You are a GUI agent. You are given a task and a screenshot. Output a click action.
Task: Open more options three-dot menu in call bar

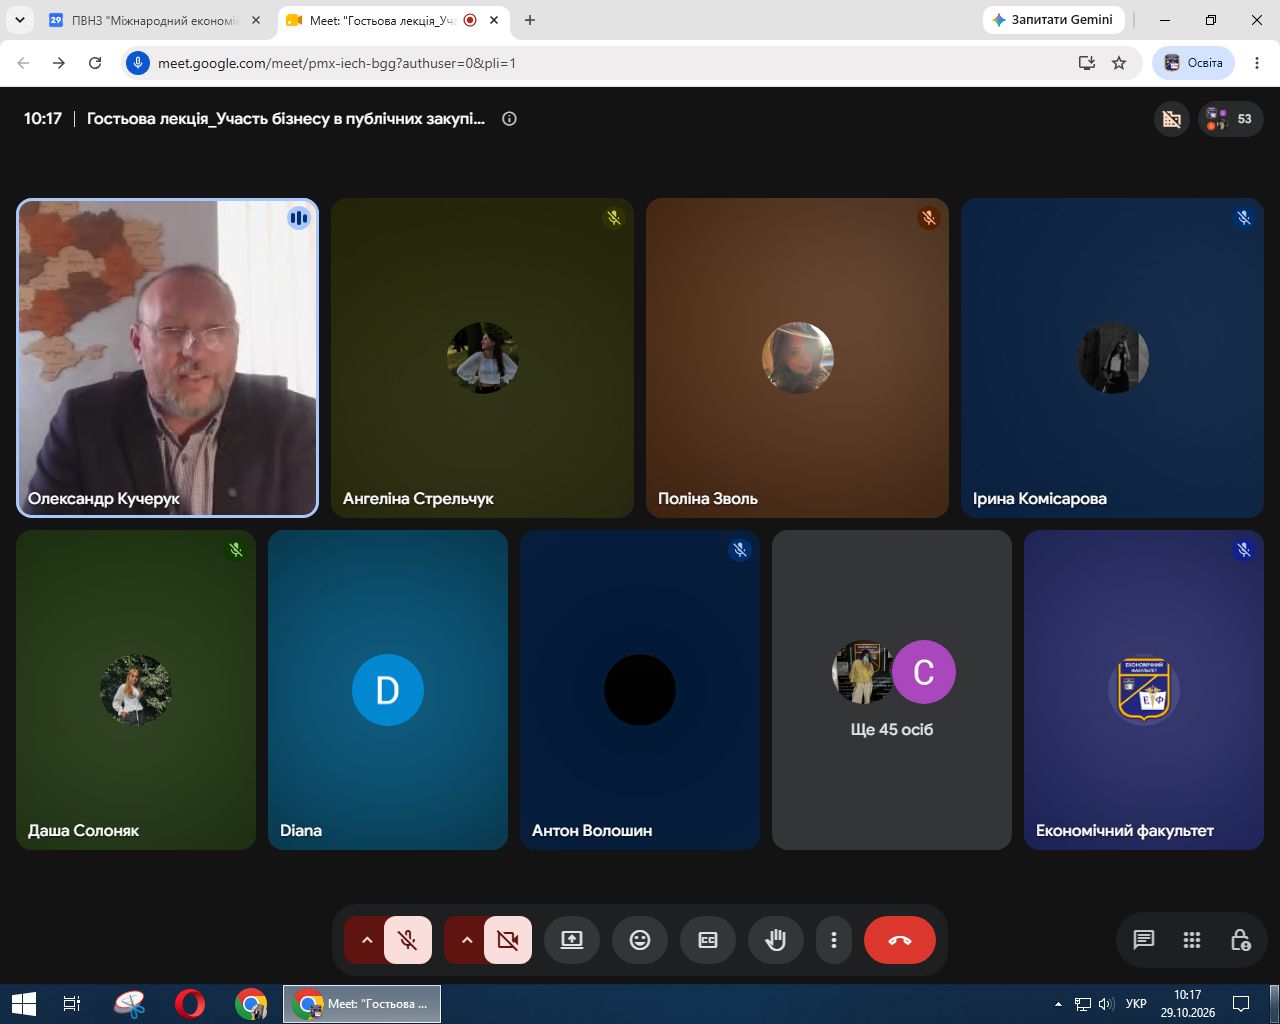pos(834,940)
